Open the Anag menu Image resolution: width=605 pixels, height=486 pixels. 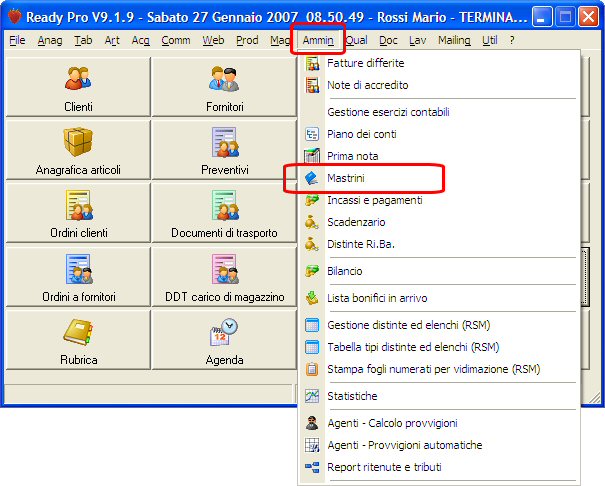50,40
